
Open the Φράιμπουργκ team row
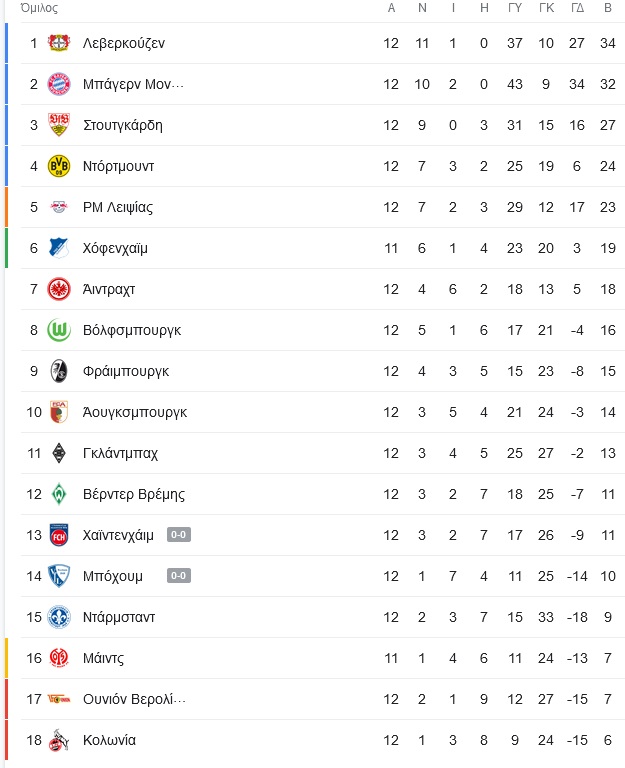pyautogui.click(x=323, y=371)
